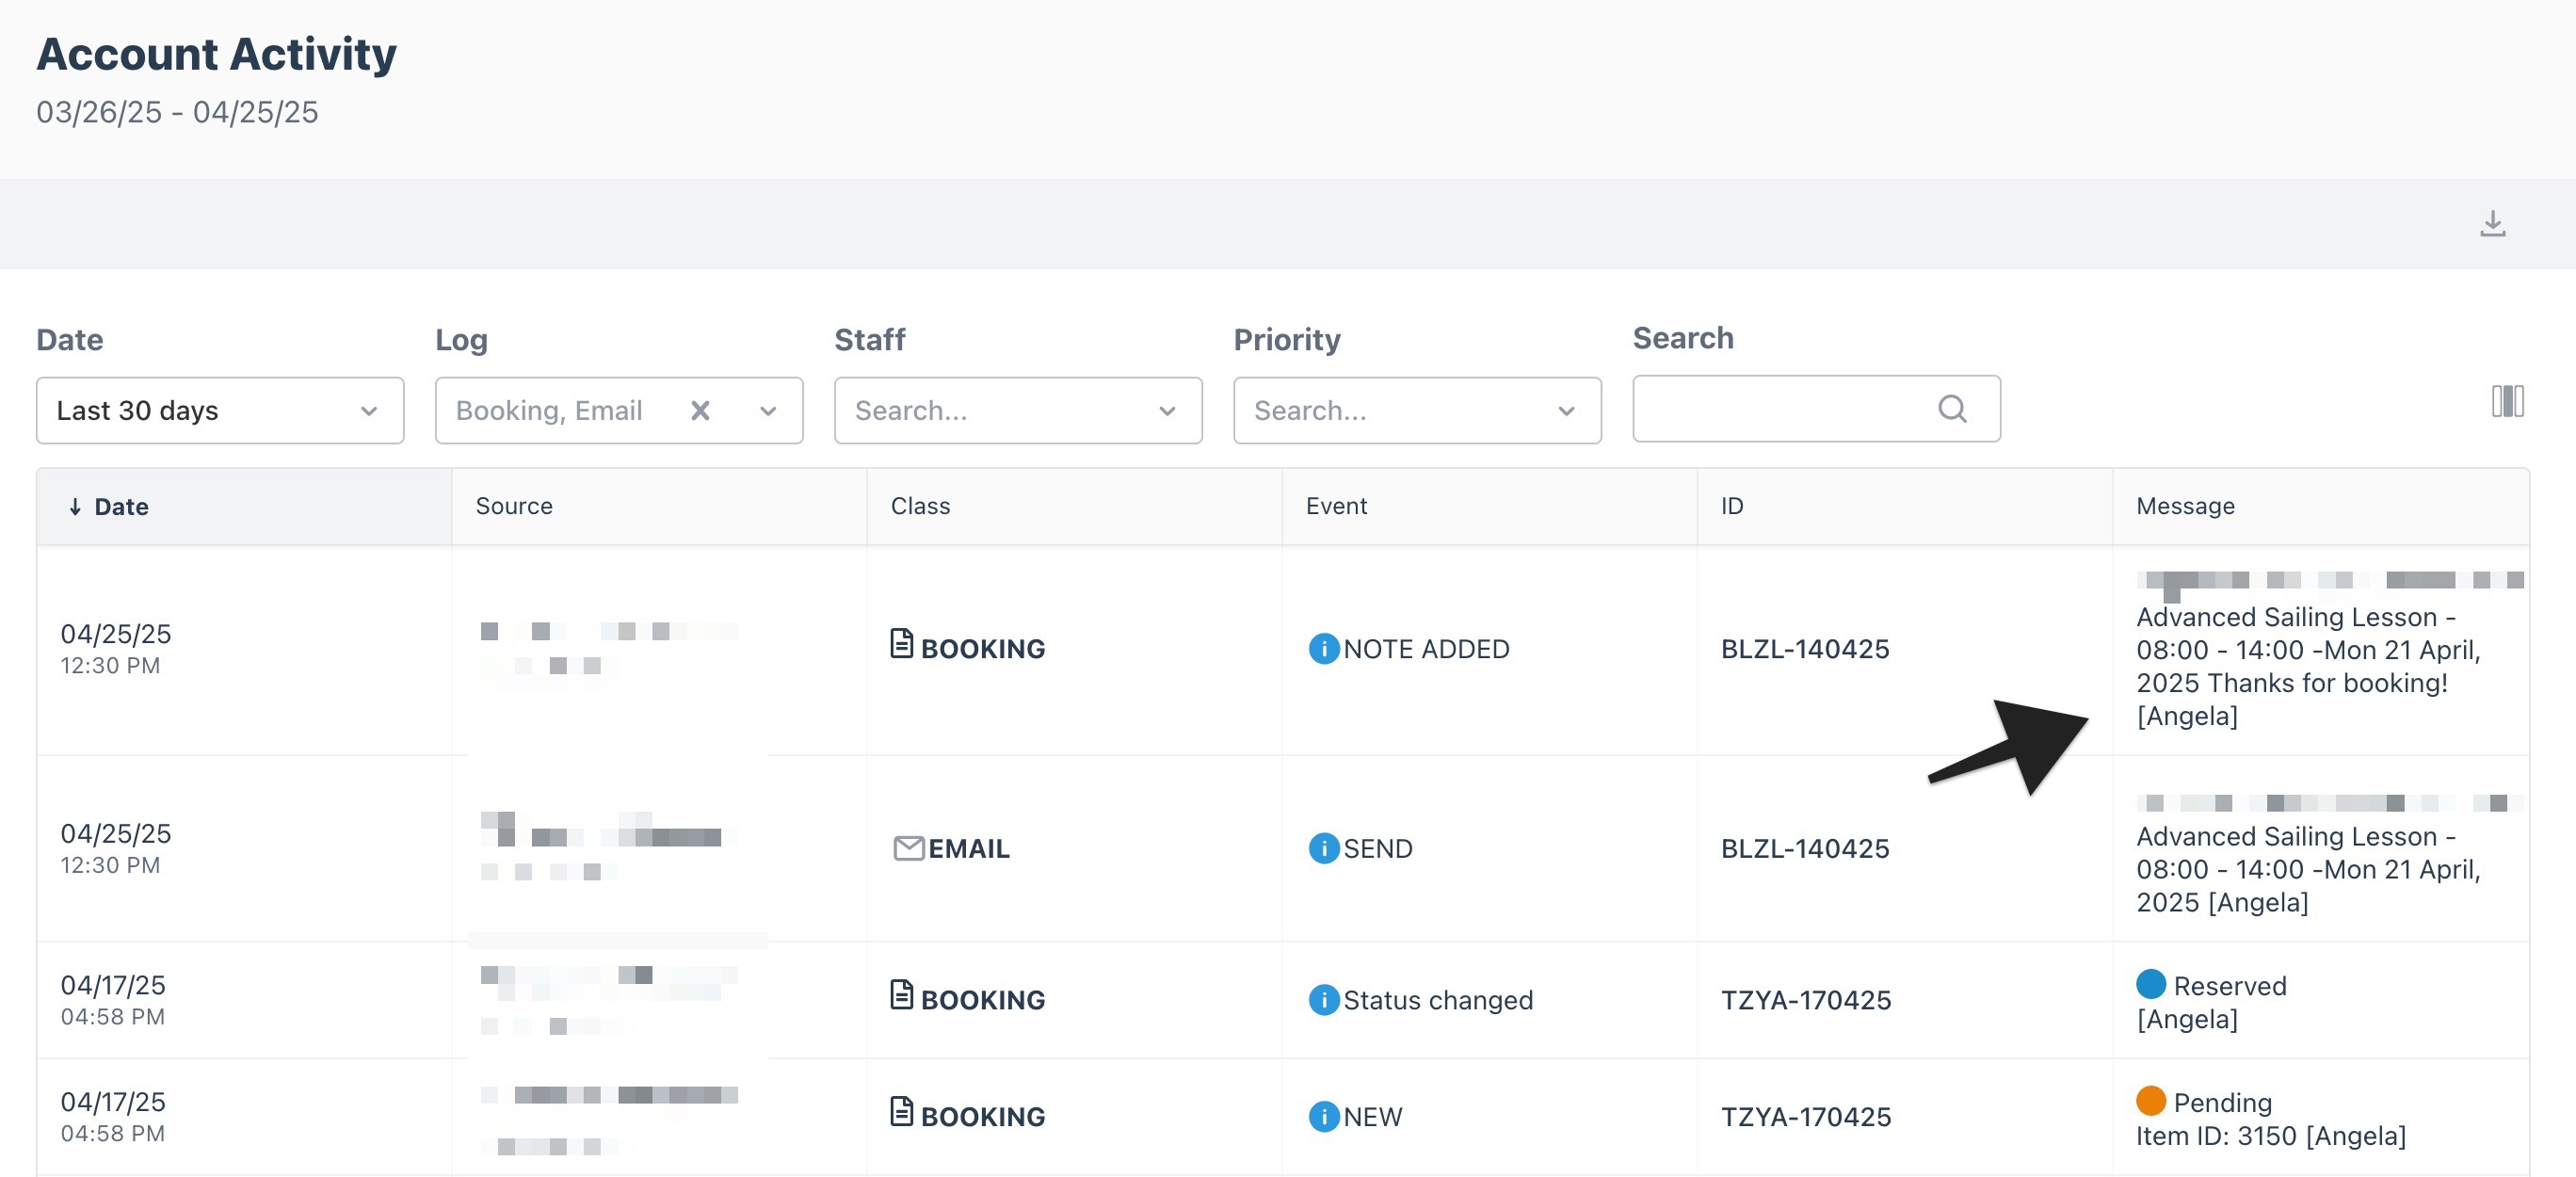The height and width of the screenshot is (1177, 2576).
Task: Select ID BLZL-140425 in NOTE ADDED row
Action: (x=1805, y=649)
